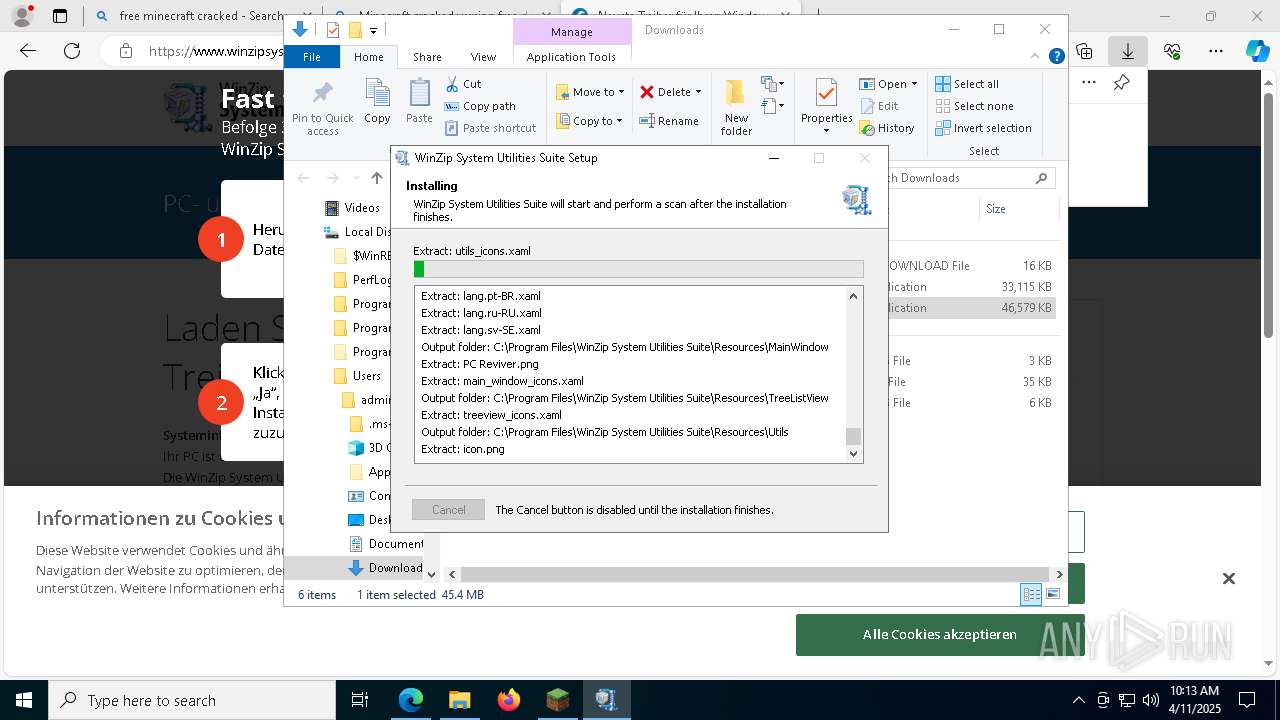Click the History ribbon item
Viewport: 1280px width, 720px height.
pyautogui.click(x=887, y=128)
